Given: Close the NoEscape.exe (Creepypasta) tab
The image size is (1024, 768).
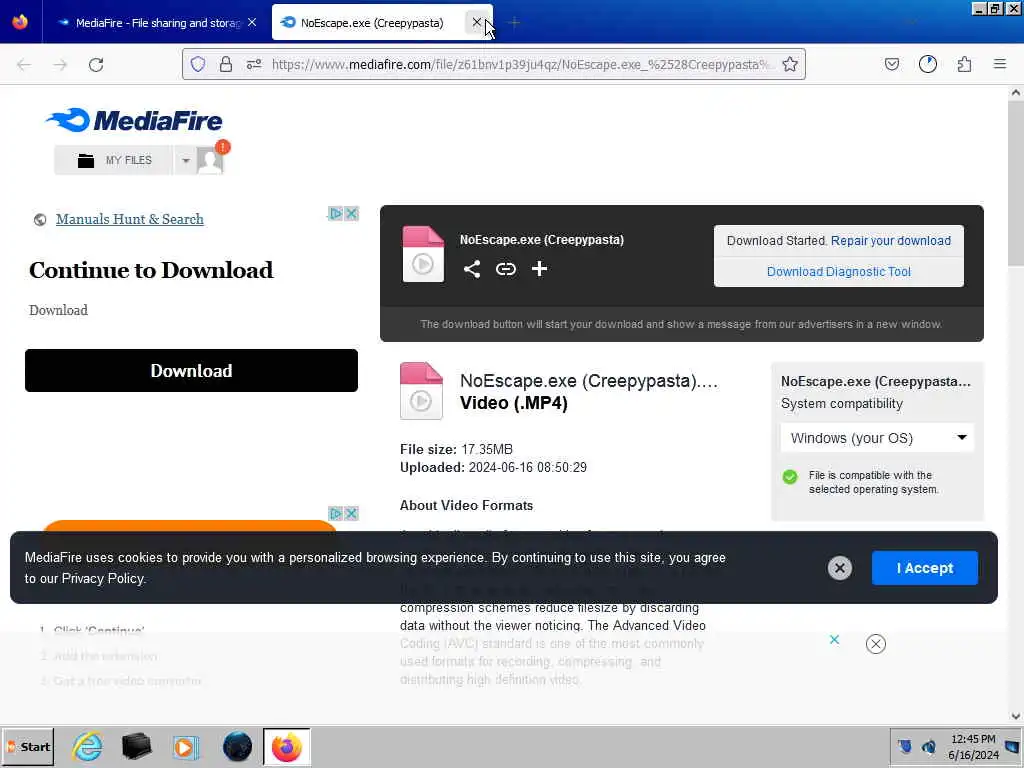Looking at the screenshot, I should pyautogui.click(x=477, y=22).
